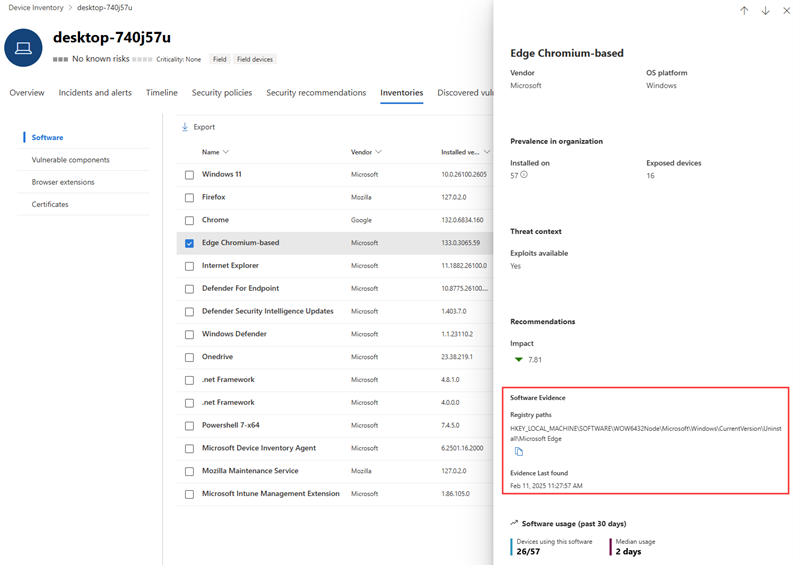800x565 pixels.
Task: Sort by the Name column chevron
Action: click(x=226, y=152)
